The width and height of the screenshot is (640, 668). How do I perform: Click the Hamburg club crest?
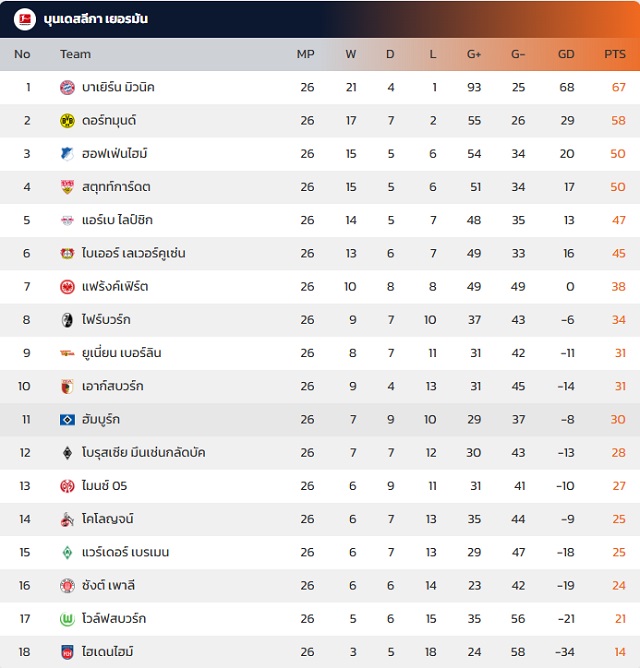67,420
